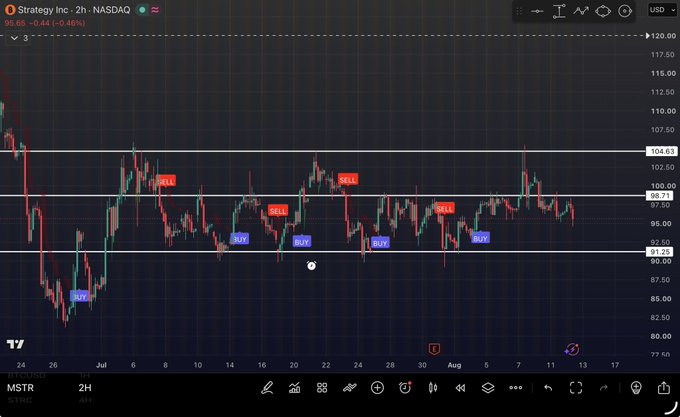Click the lightbulb publish idea icon
This screenshot has height=417, width=680.
point(636,388)
